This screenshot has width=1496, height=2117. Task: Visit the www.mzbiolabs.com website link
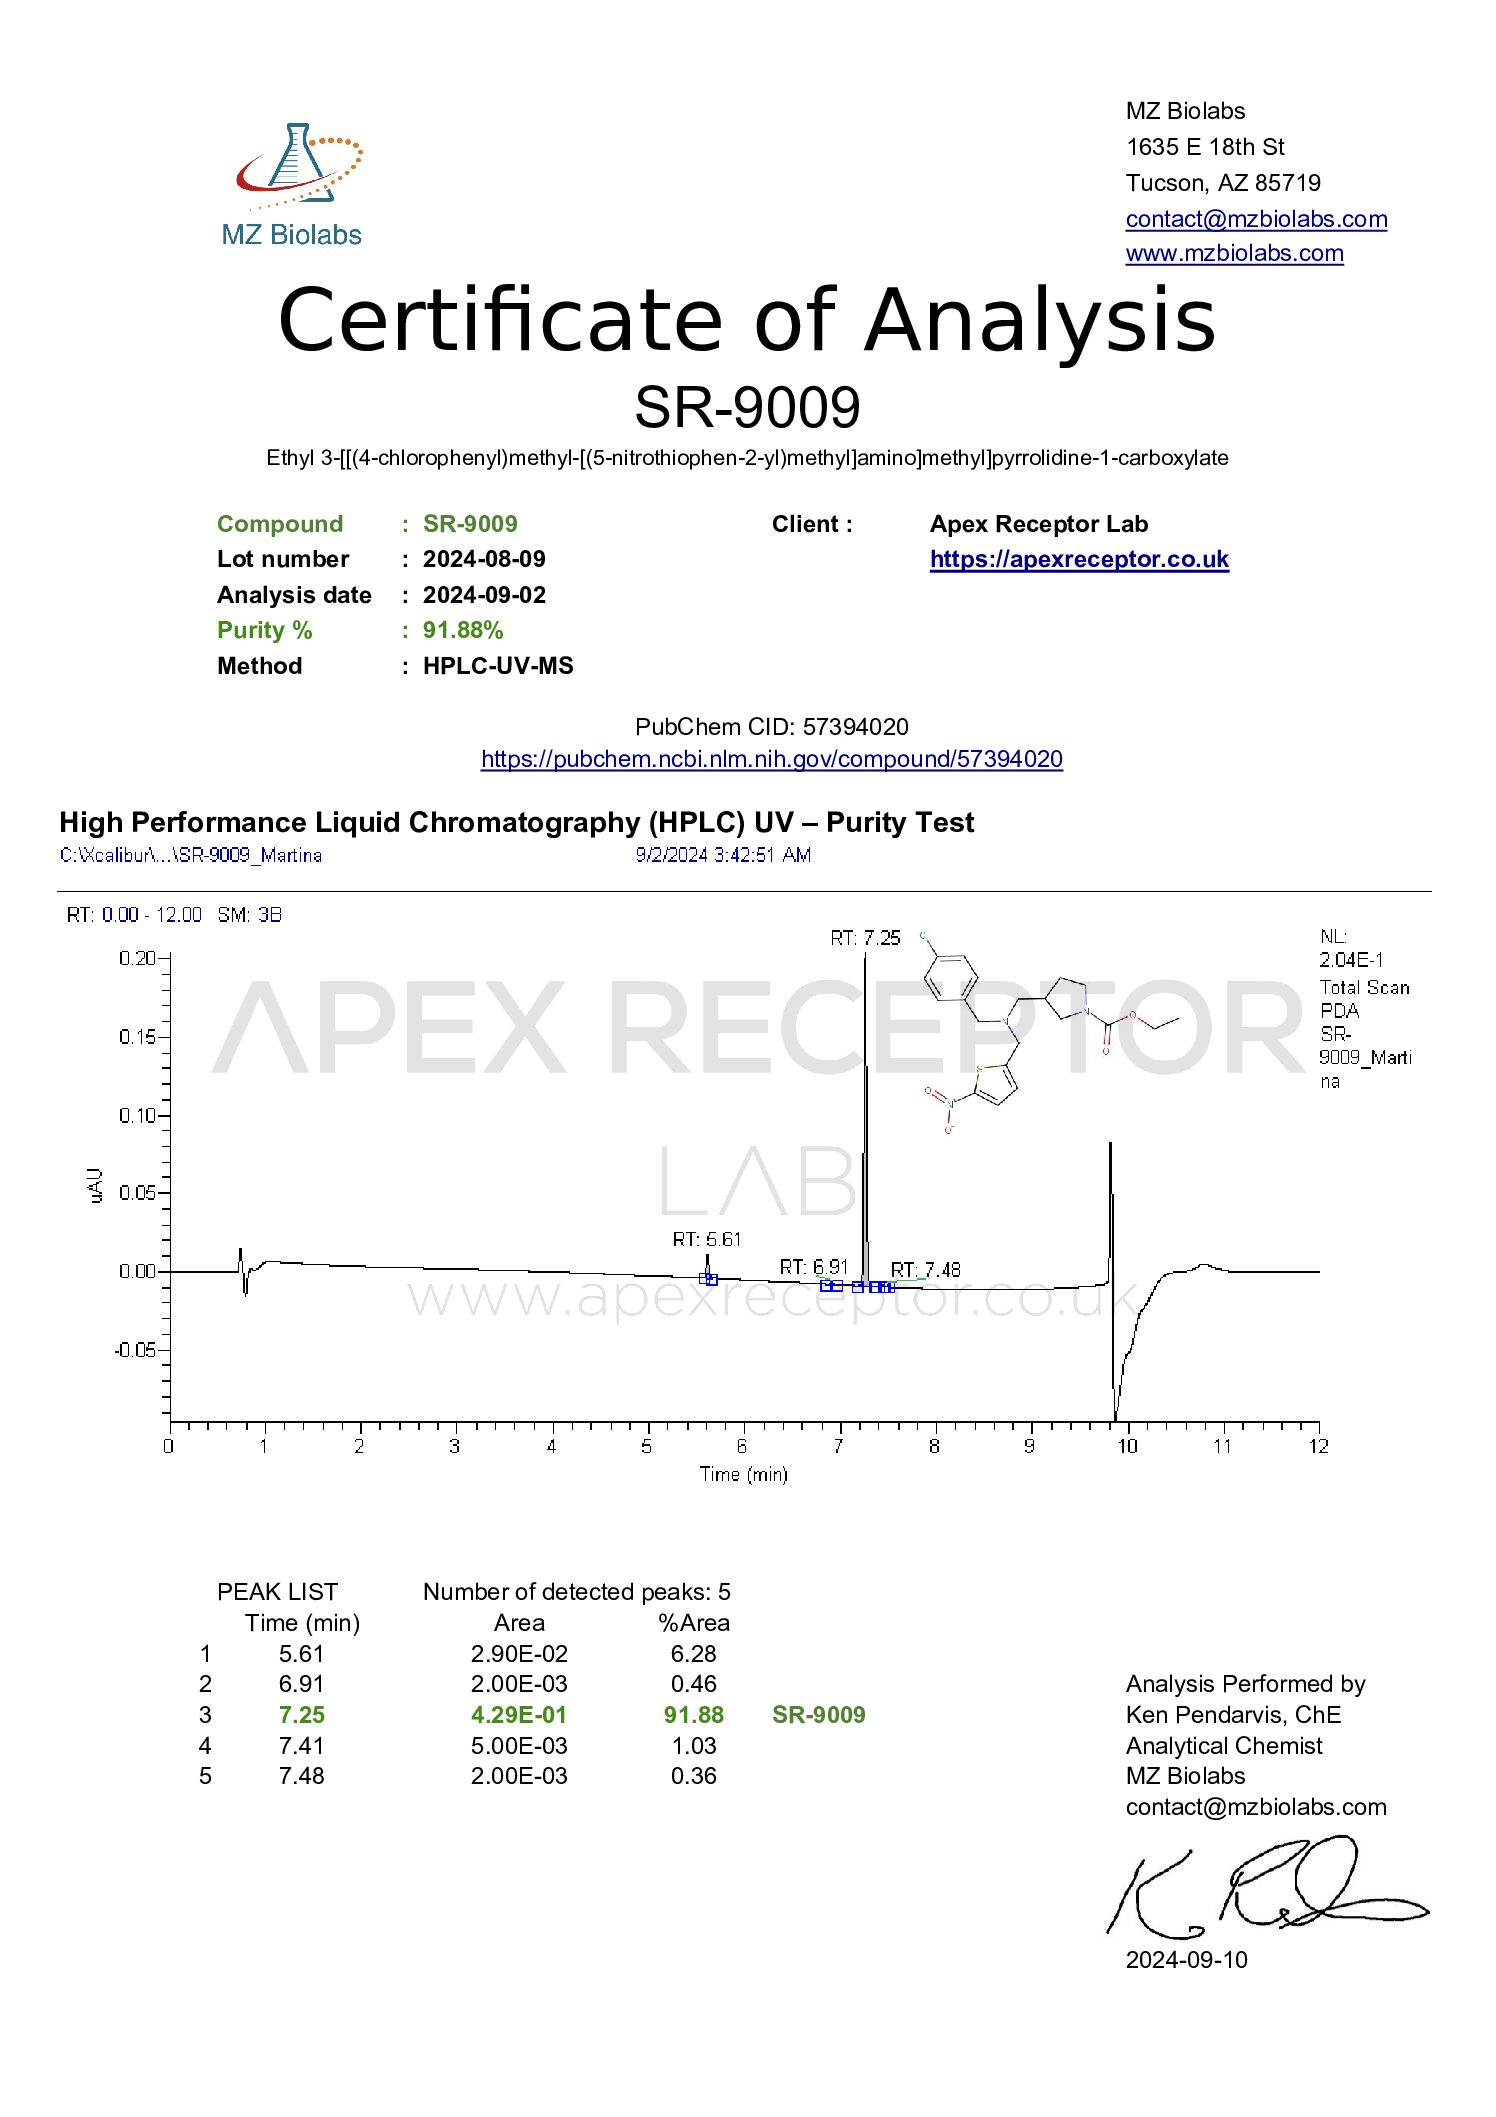click(1234, 253)
